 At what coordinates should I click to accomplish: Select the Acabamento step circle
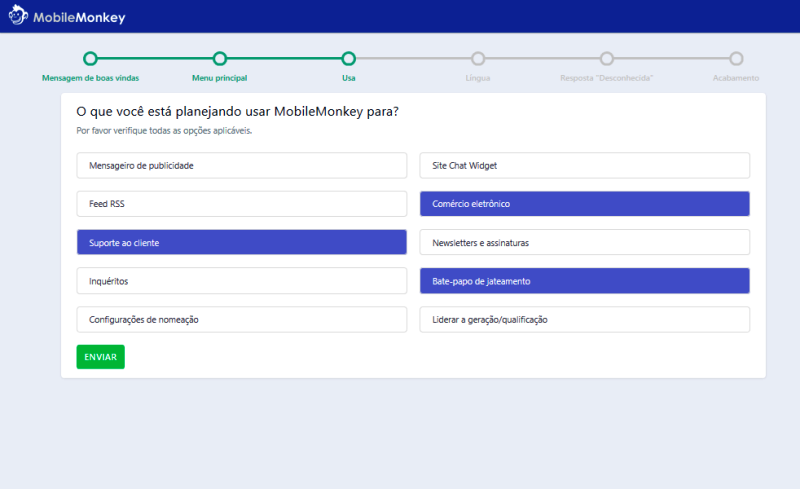(736, 59)
